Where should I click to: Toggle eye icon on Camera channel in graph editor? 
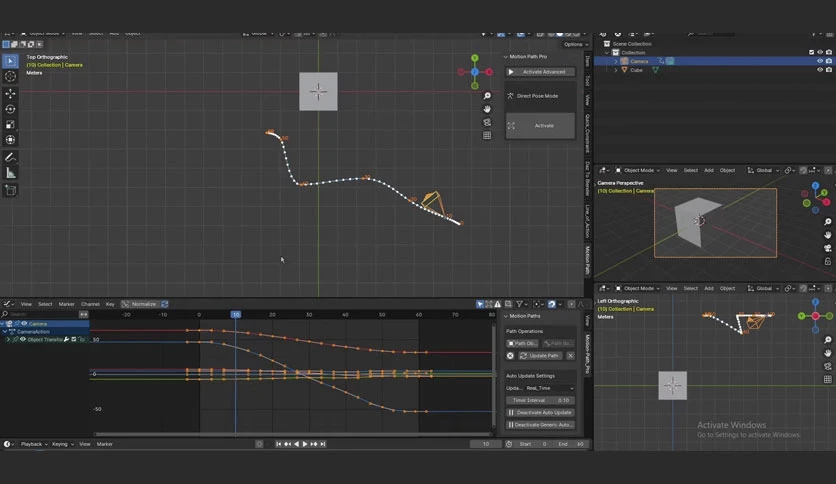point(24,324)
